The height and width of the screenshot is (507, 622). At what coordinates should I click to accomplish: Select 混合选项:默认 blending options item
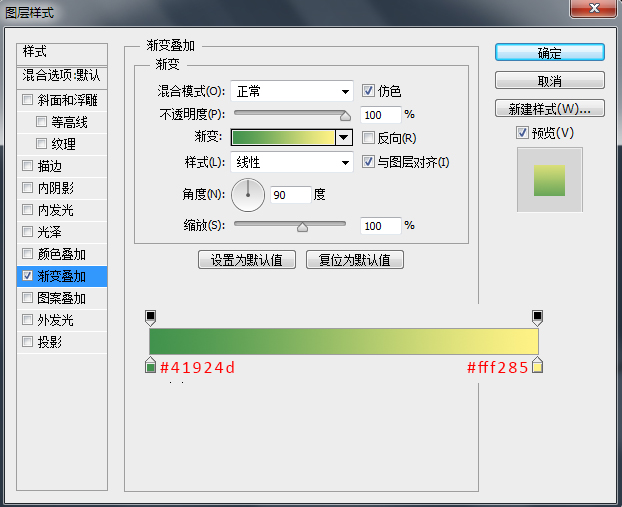(x=62, y=77)
